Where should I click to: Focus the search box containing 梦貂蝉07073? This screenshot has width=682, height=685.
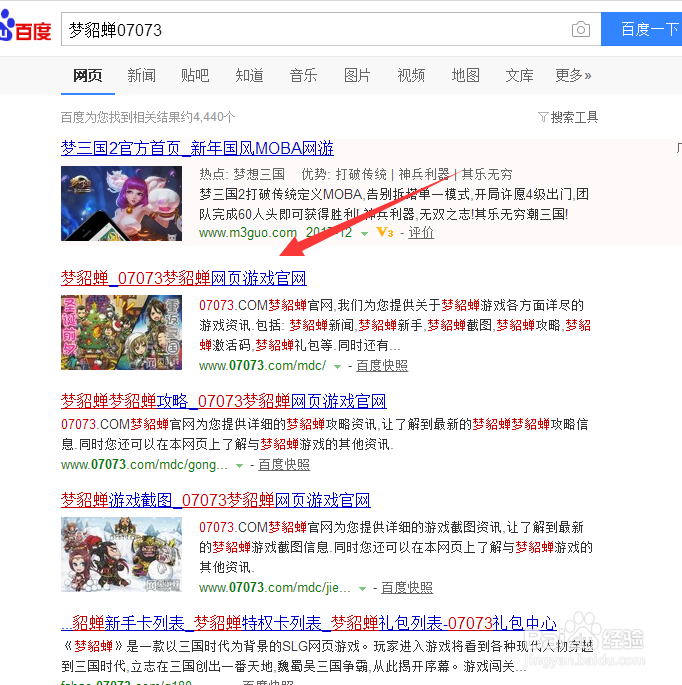[331, 29]
